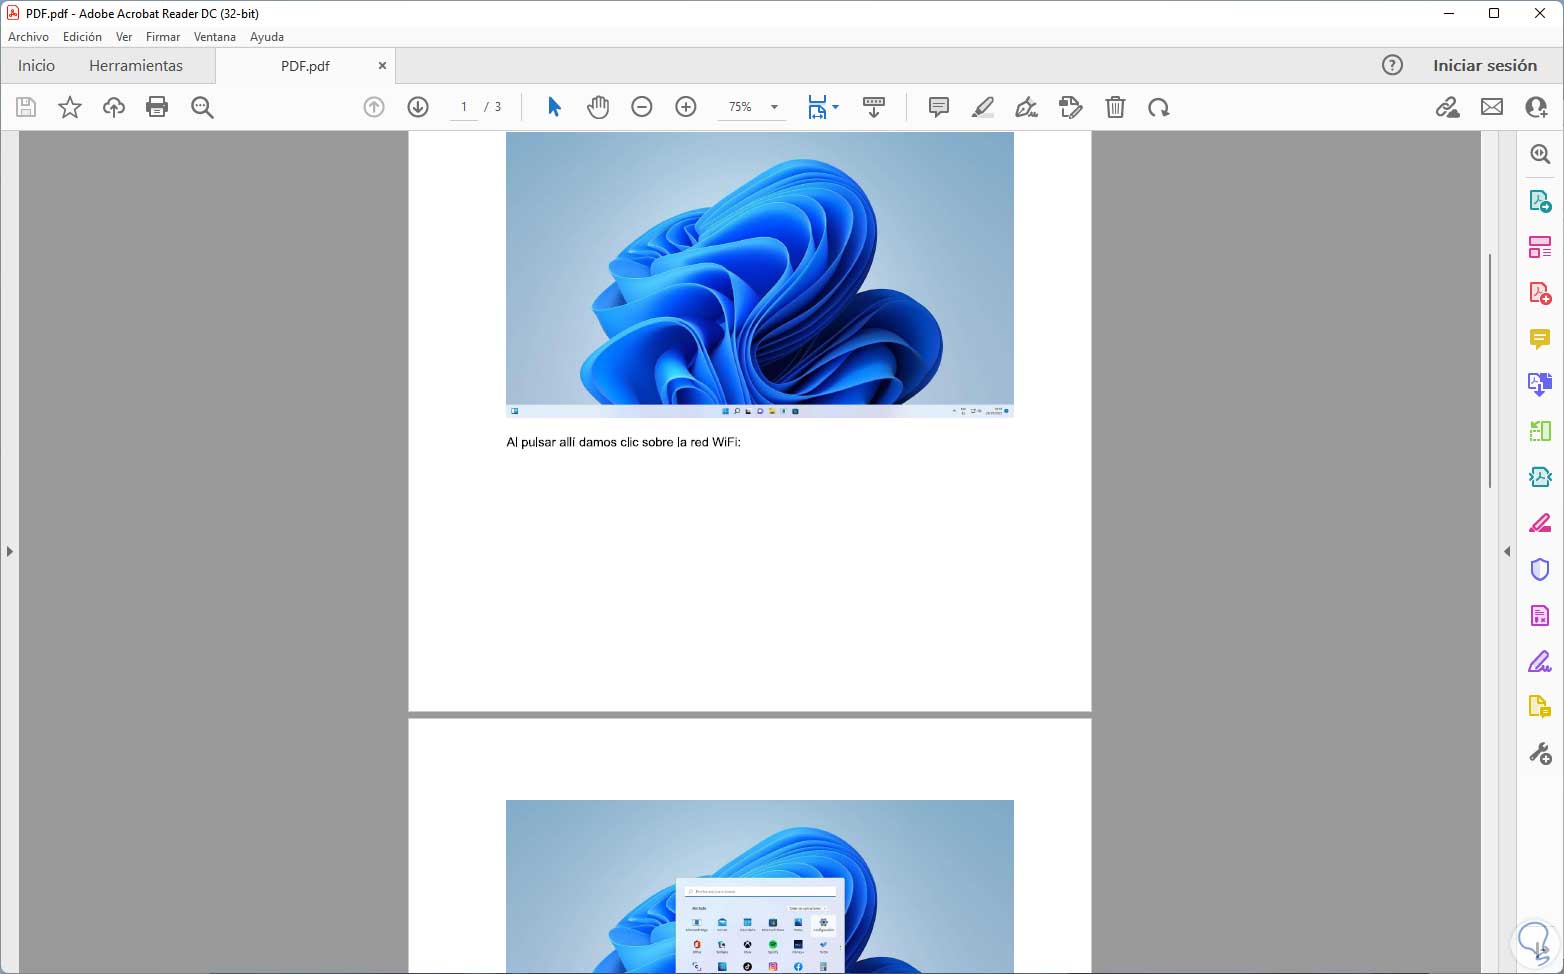Open the Fill and Sign sidebar tool
The width and height of the screenshot is (1564, 974).
(1540, 661)
